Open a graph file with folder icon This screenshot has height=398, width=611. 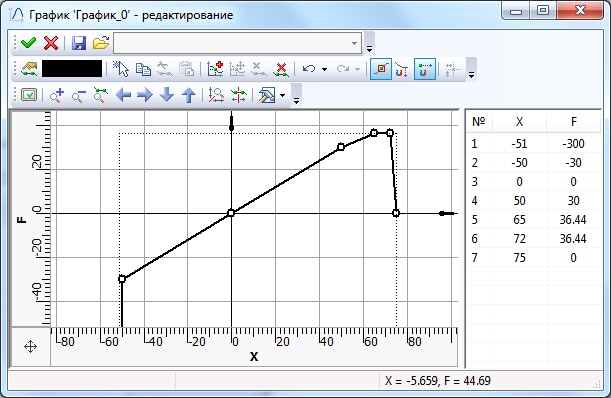tap(101, 43)
